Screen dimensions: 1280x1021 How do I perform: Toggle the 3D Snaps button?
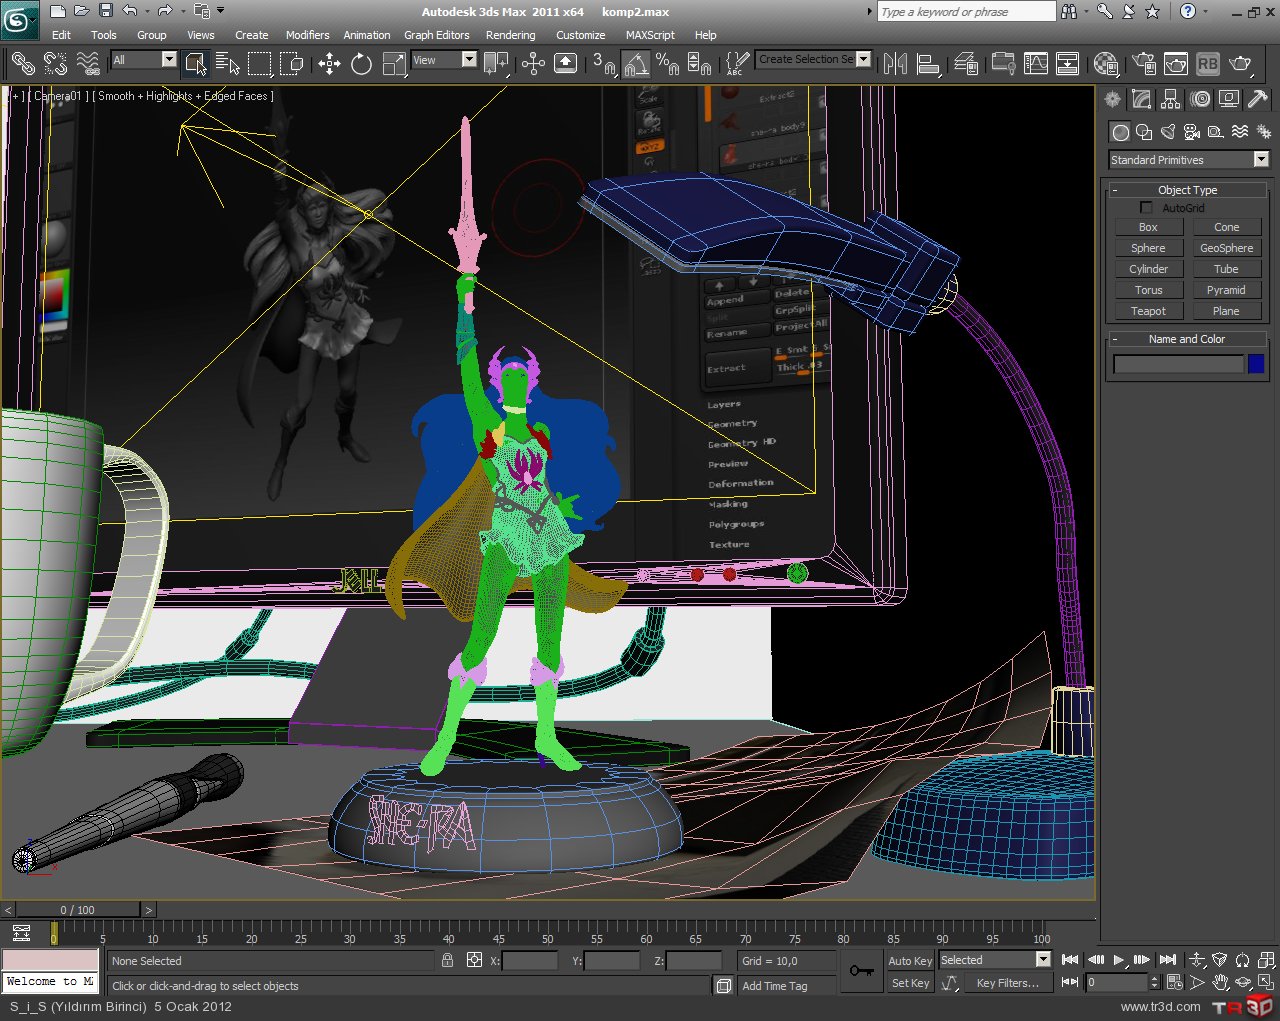click(603, 64)
